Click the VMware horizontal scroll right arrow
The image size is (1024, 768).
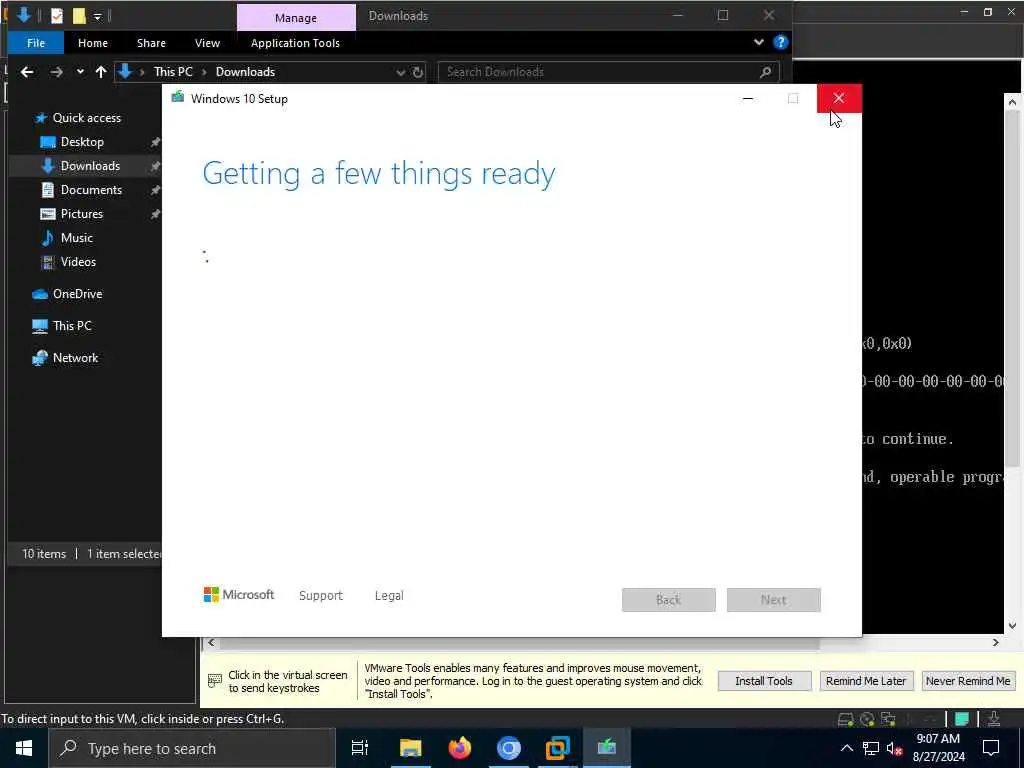click(x=995, y=643)
